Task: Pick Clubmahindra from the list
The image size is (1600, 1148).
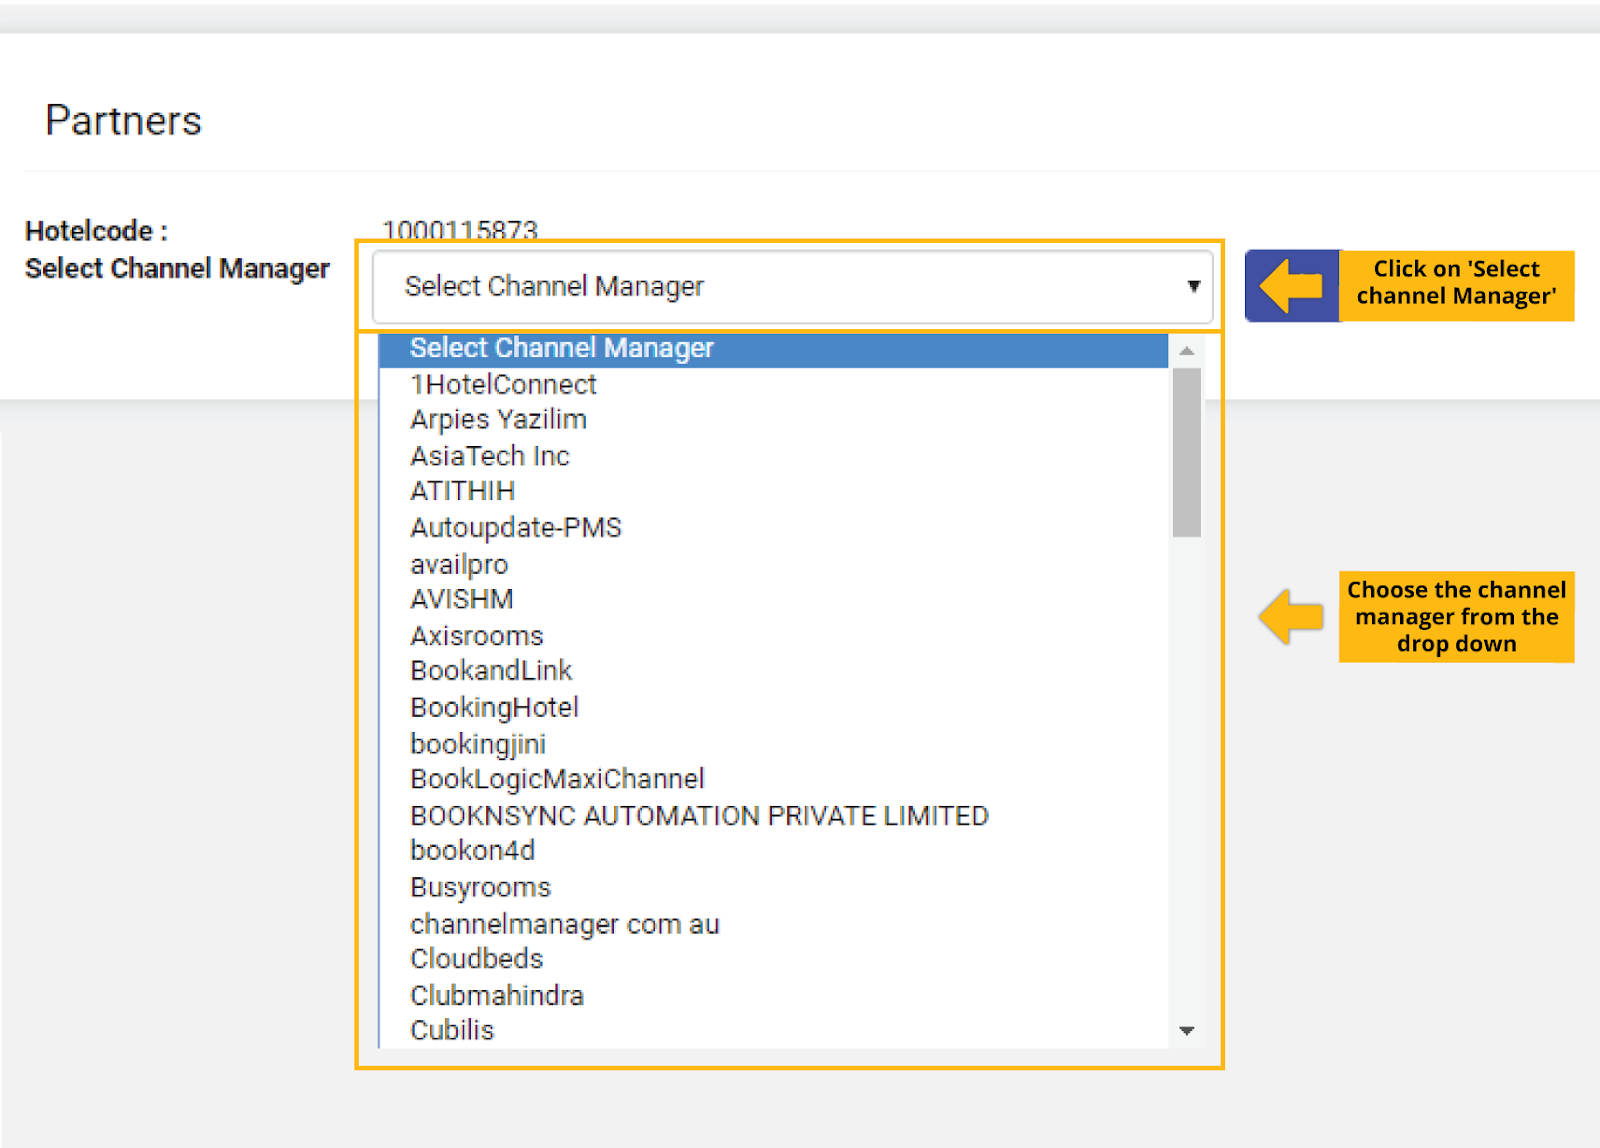Action: click(x=496, y=994)
